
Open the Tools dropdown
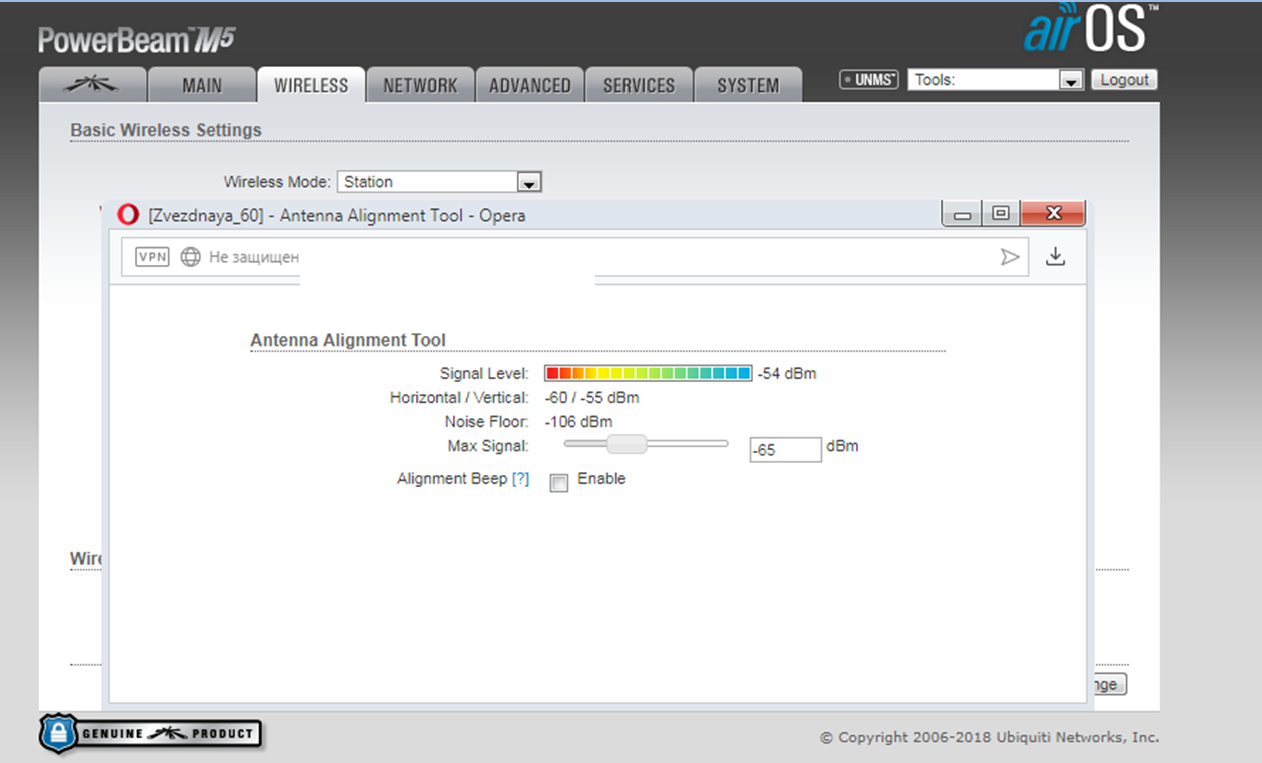[x=1071, y=80]
